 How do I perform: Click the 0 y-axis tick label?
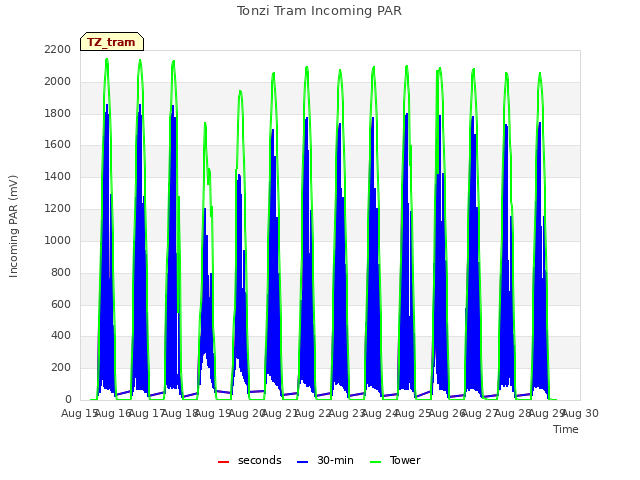click(x=68, y=399)
